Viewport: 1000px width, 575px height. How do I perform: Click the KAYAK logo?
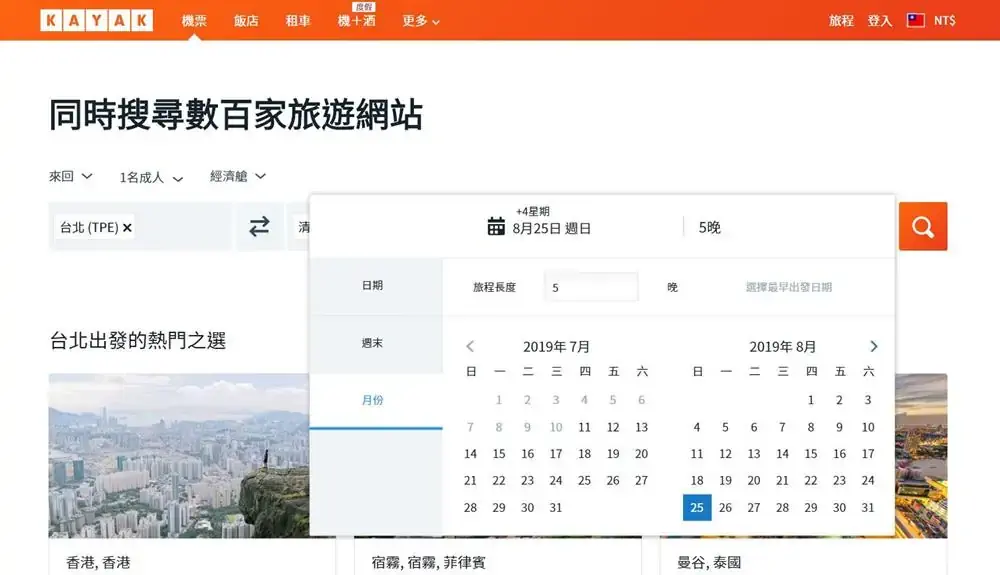[96, 20]
